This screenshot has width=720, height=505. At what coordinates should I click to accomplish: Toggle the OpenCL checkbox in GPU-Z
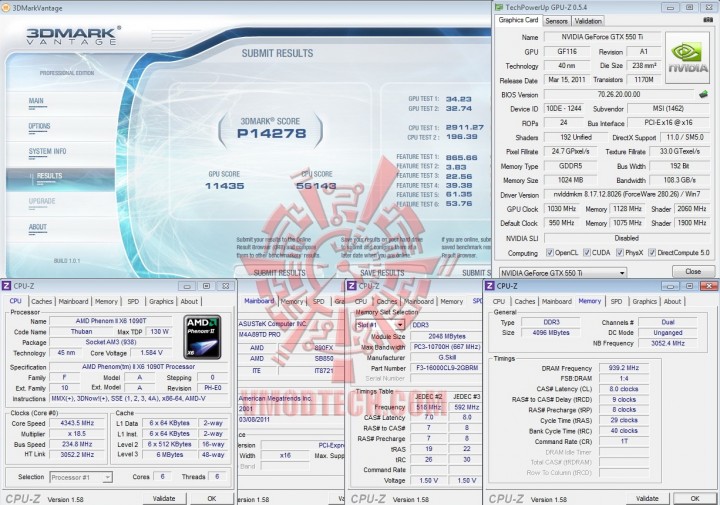[x=549, y=252]
